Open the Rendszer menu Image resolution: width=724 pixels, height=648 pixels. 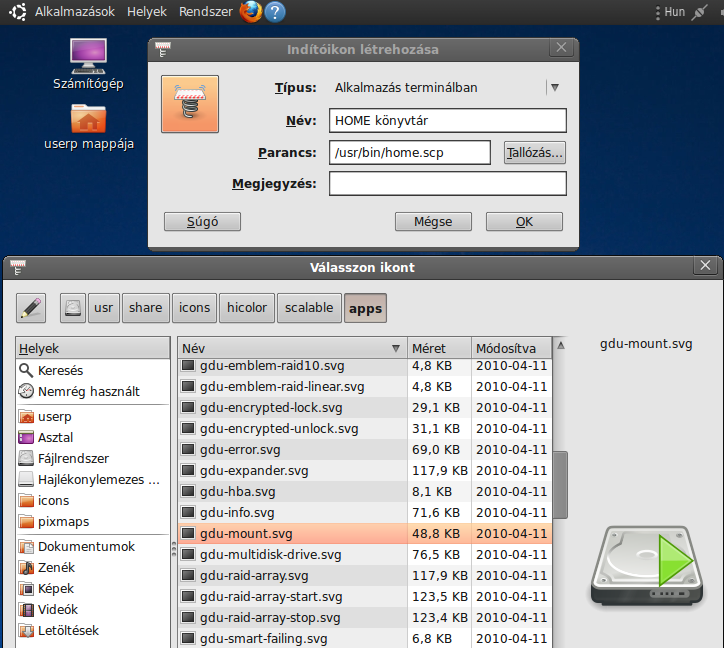(x=205, y=12)
